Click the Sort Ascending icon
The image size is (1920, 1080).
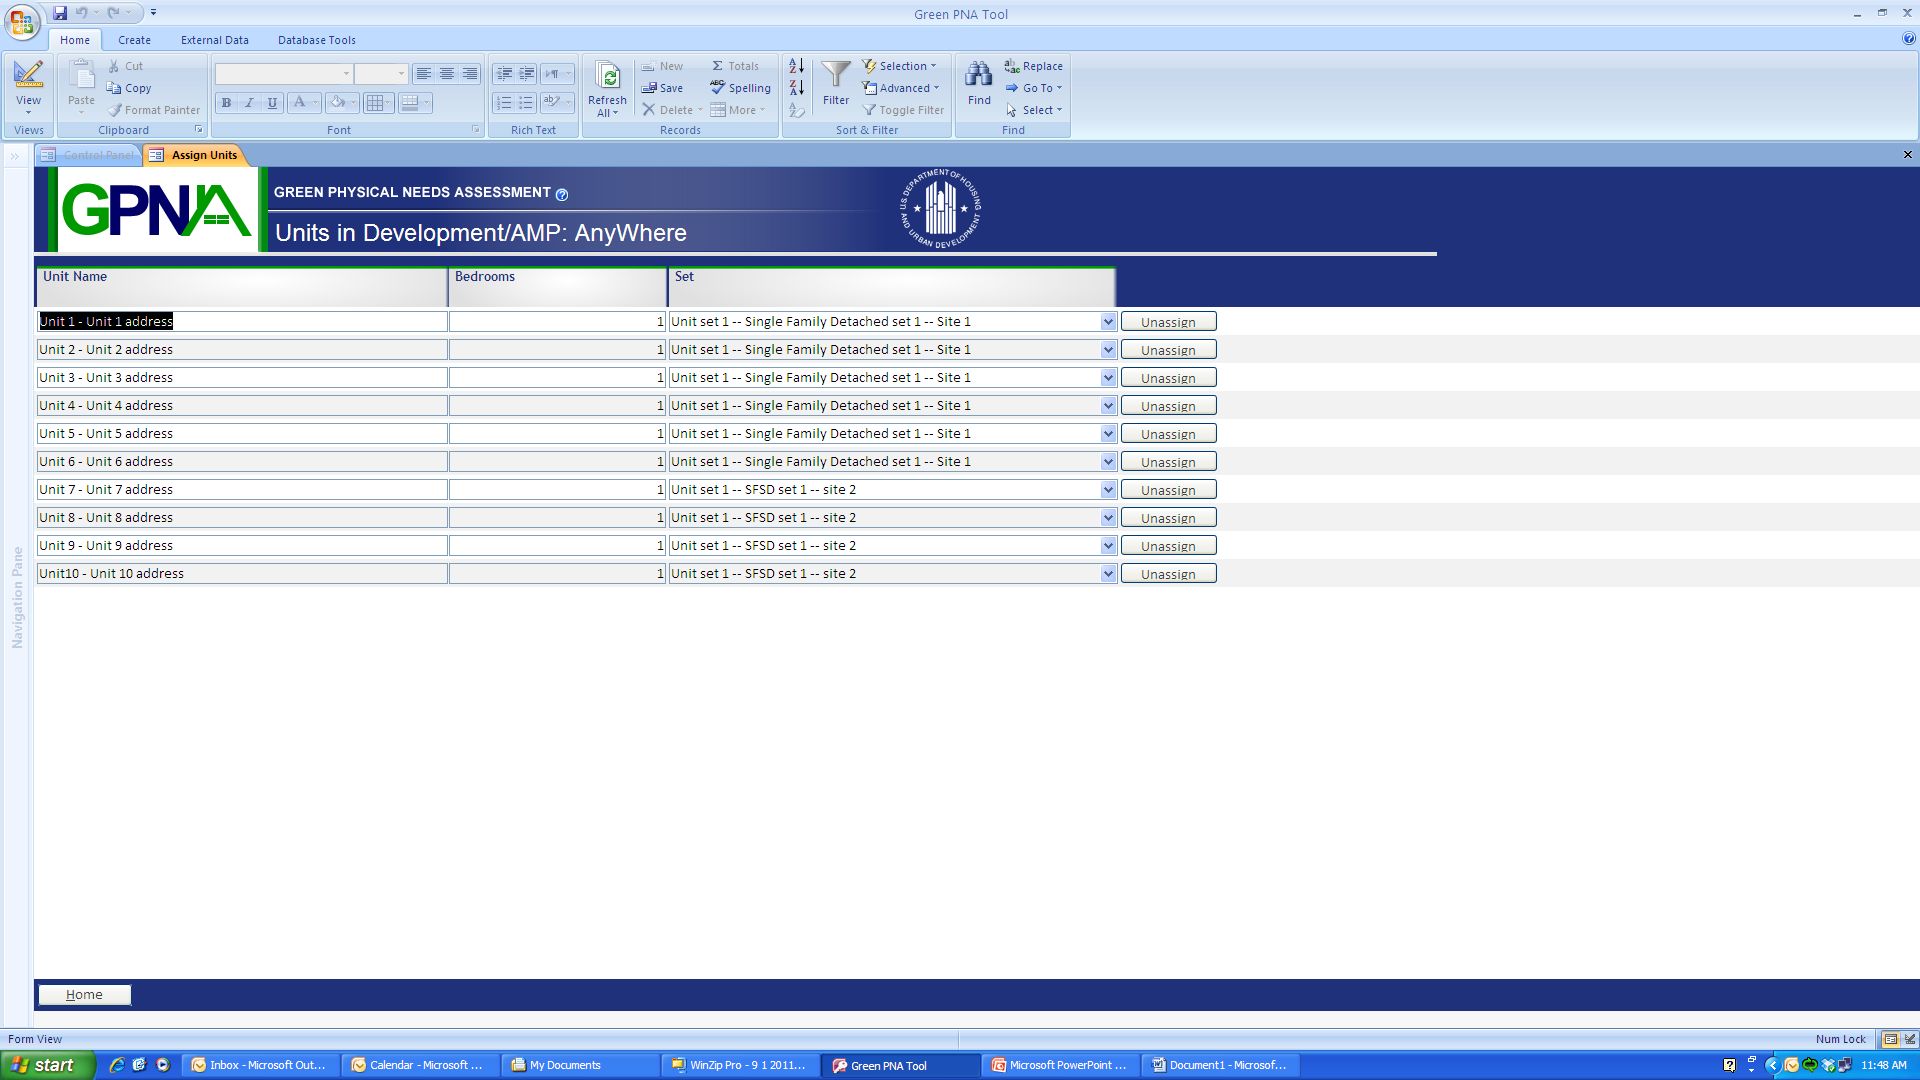[796, 66]
